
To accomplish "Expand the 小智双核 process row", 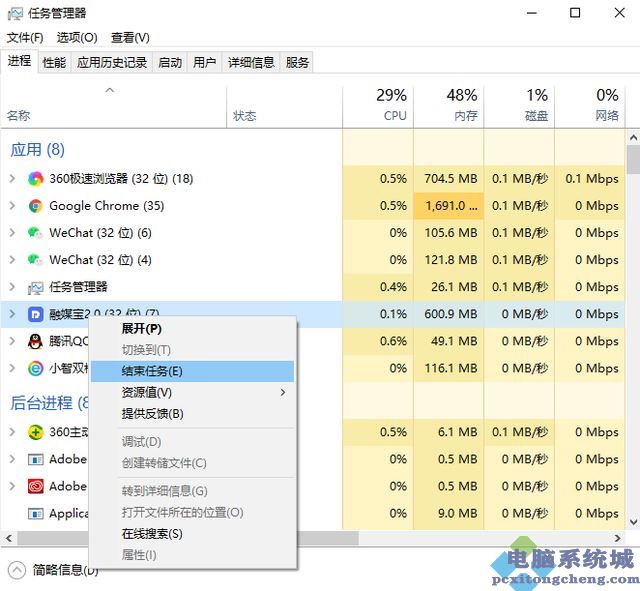I will click(12, 369).
